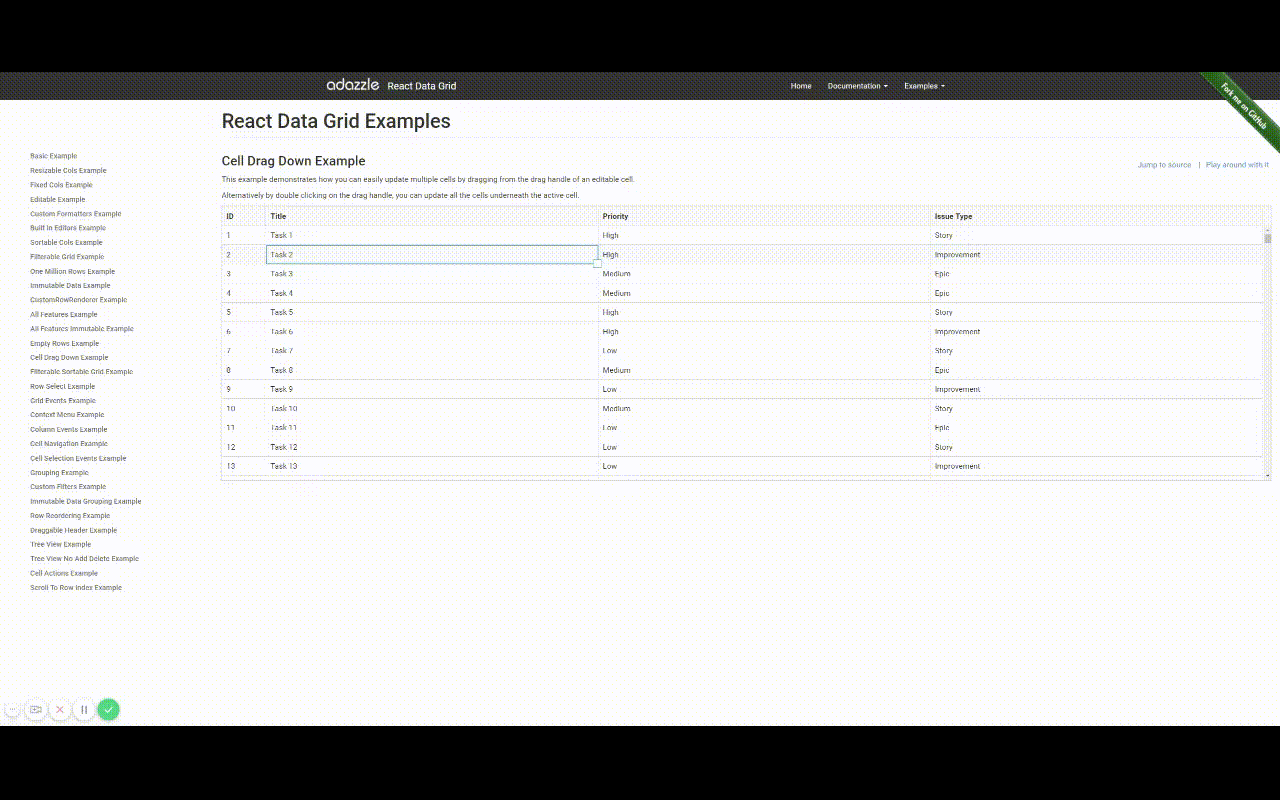Open Row Reordering Example in sidebar
This screenshot has height=800, width=1280.
coord(70,516)
